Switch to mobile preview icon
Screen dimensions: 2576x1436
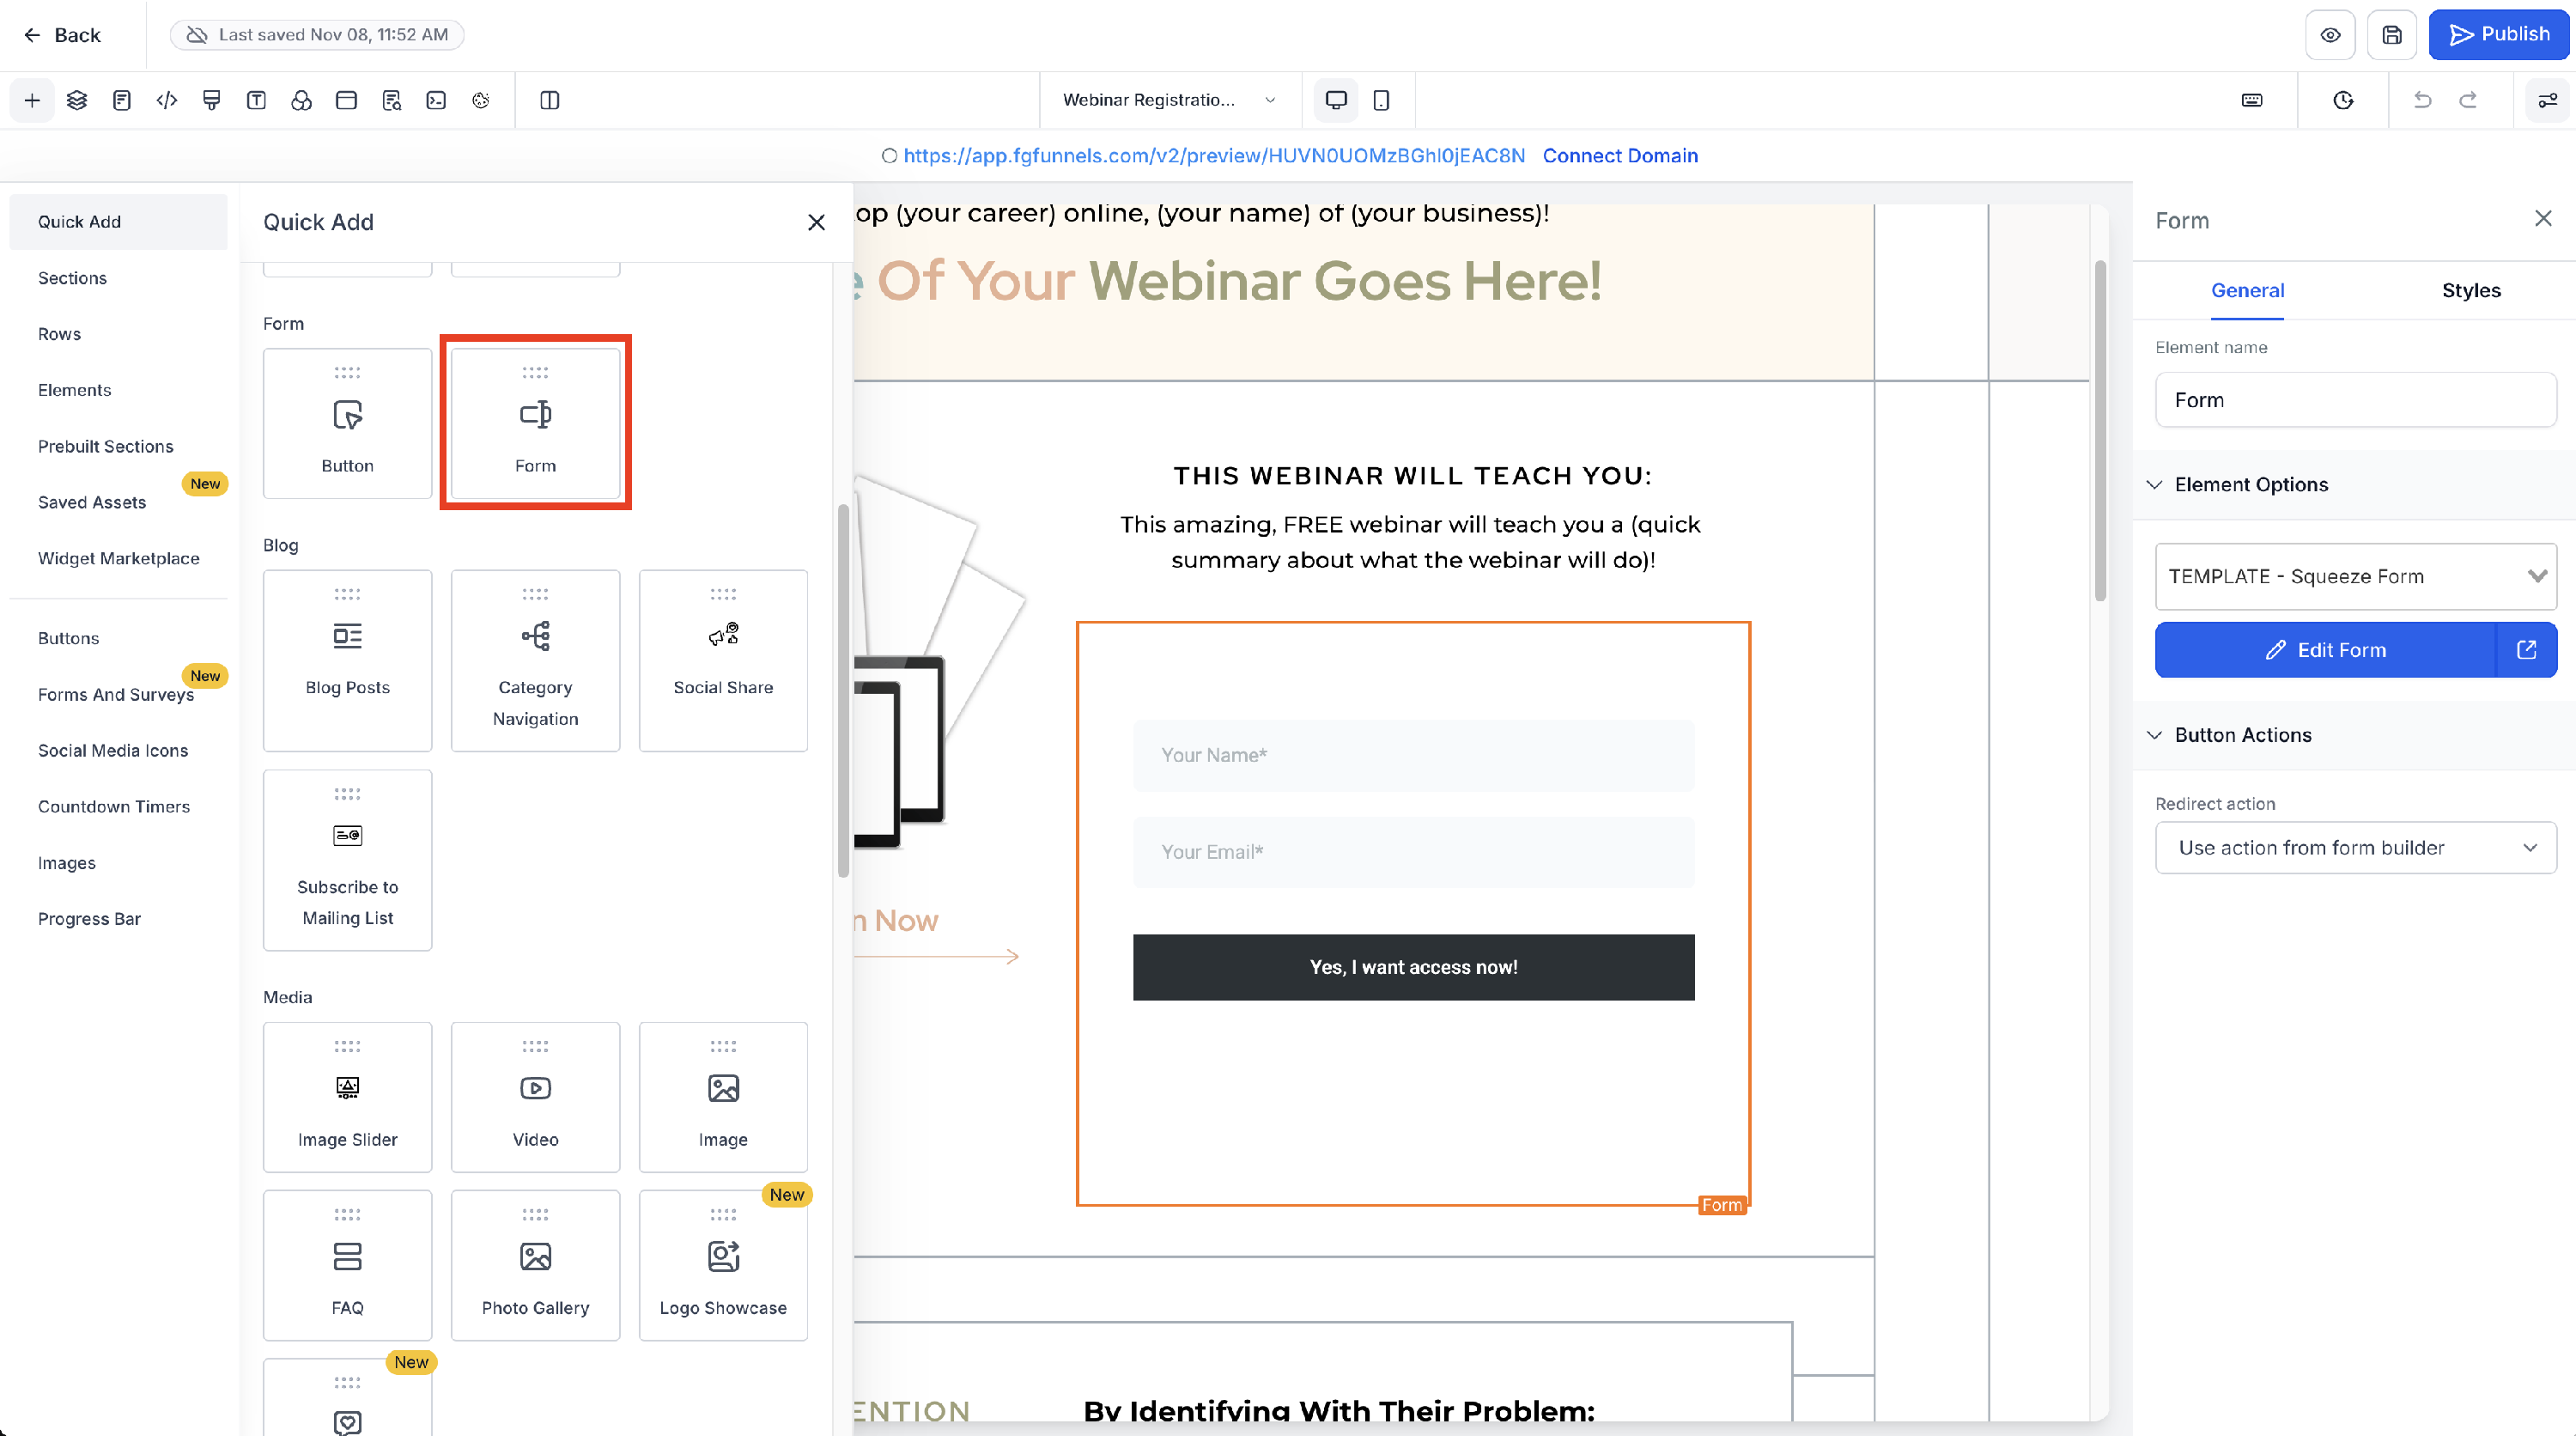point(1382,100)
